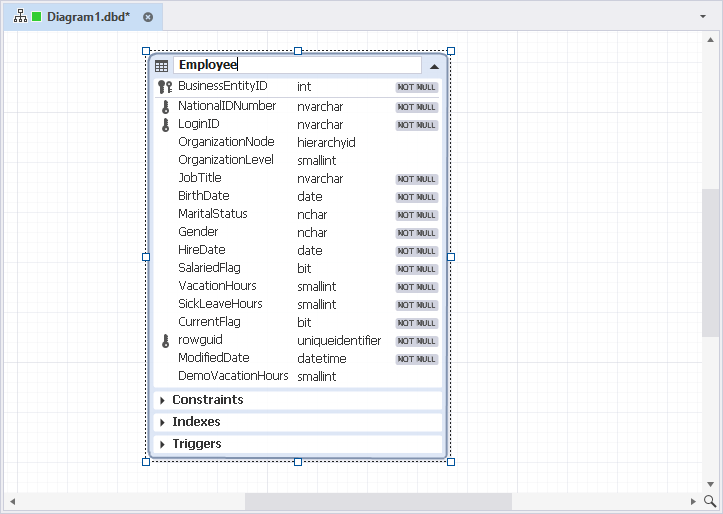The height and width of the screenshot is (514, 723).
Task: Click the uniqueidentifier data type
Action: [x=339, y=341]
